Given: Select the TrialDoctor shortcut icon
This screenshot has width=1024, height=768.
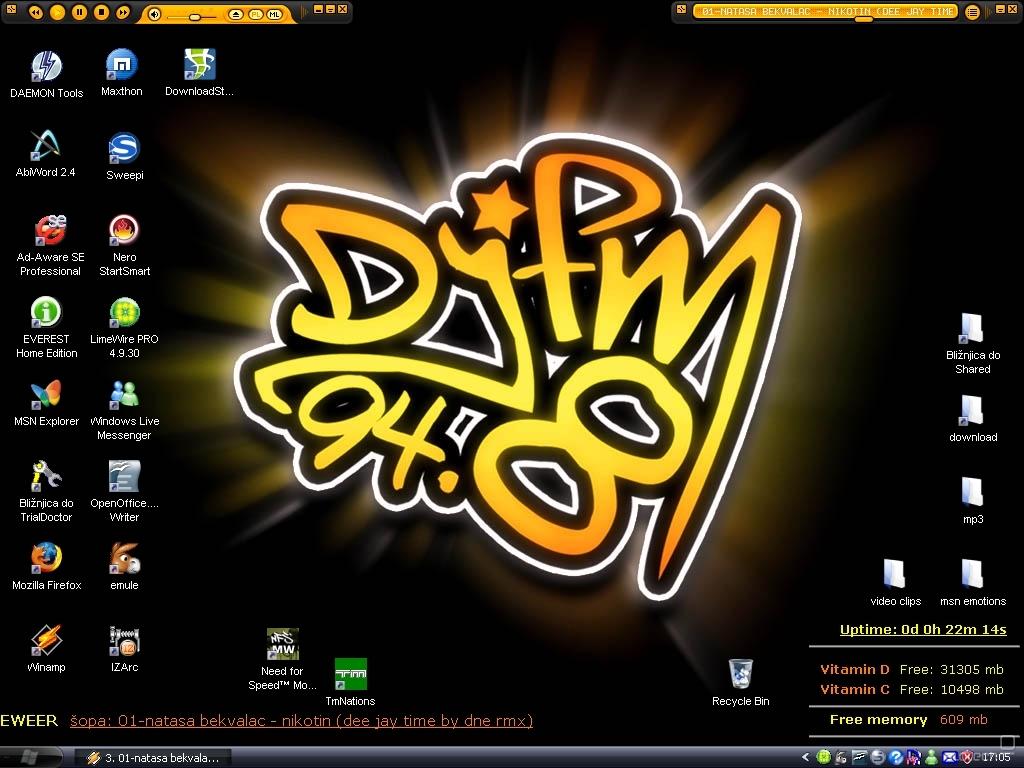Looking at the screenshot, I should (x=46, y=492).
